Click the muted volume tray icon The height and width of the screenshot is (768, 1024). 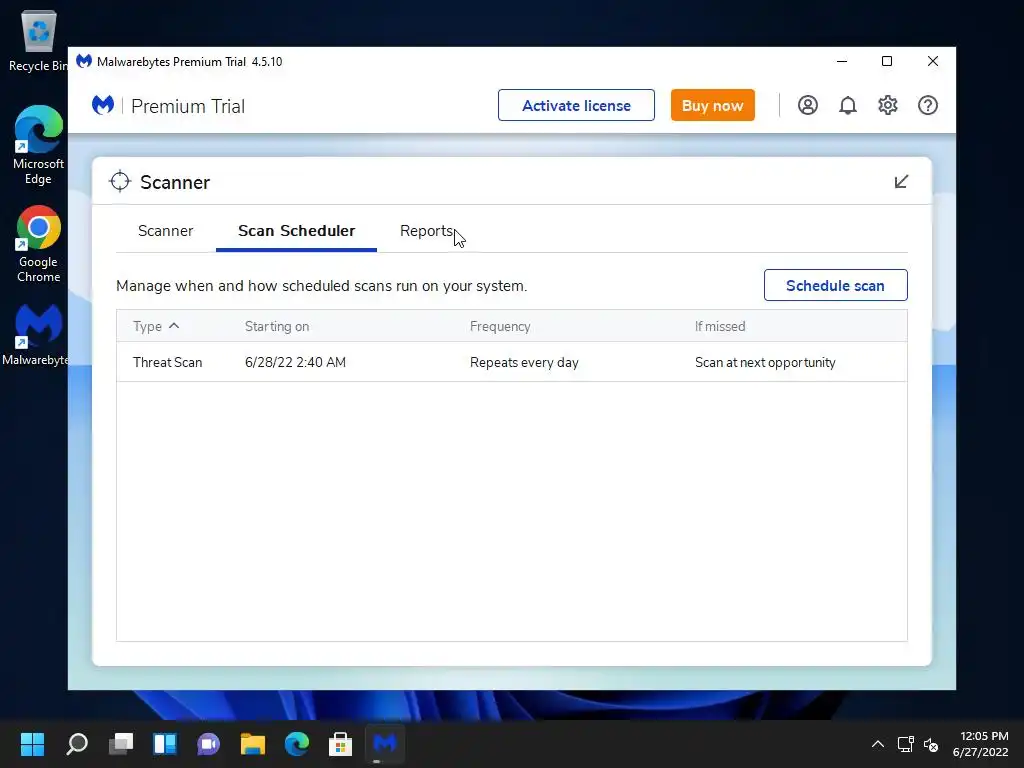[x=931, y=744]
